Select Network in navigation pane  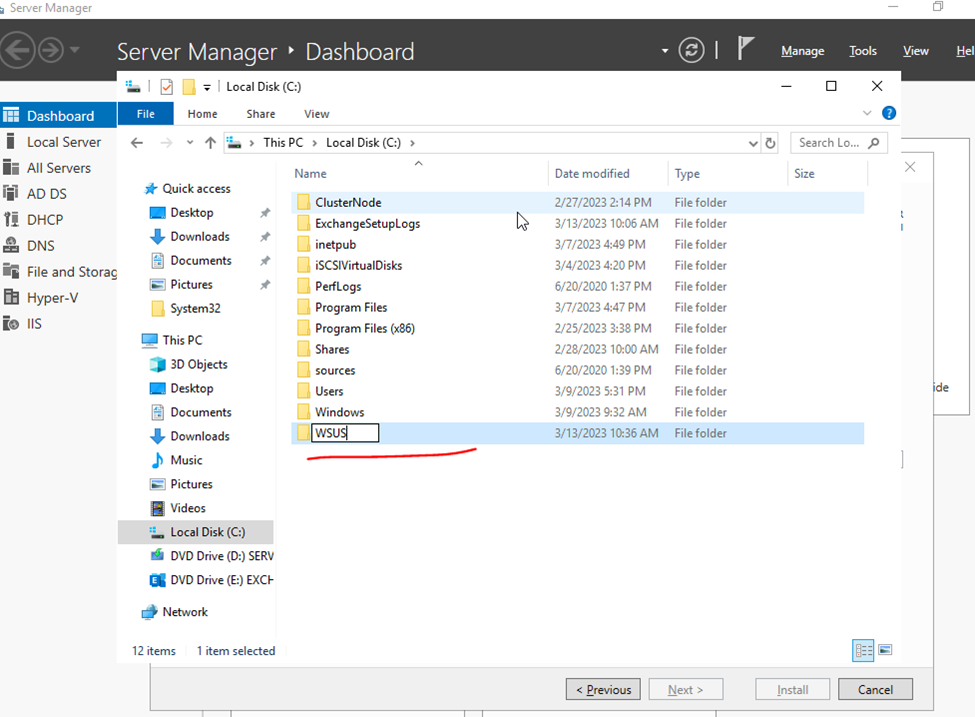click(x=185, y=612)
